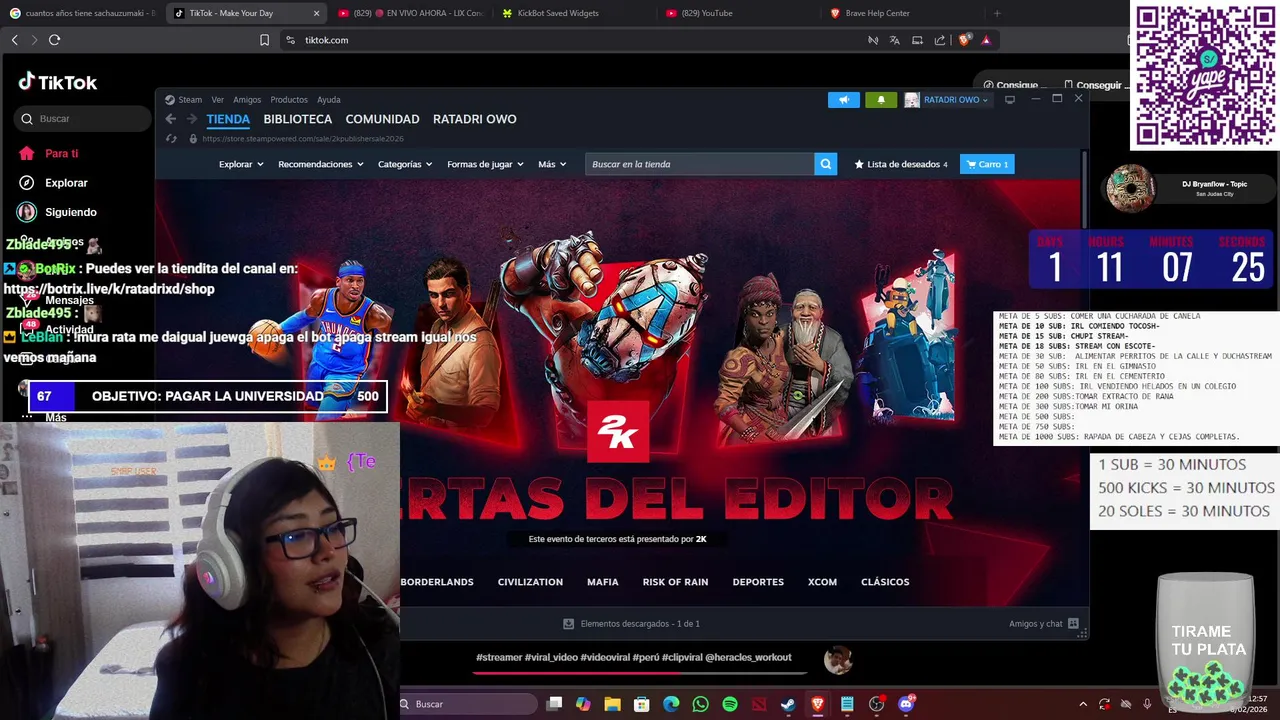Switch to the BIBLIOTECA tab
The width and height of the screenshot is (1280, 720).
(298, 119)
